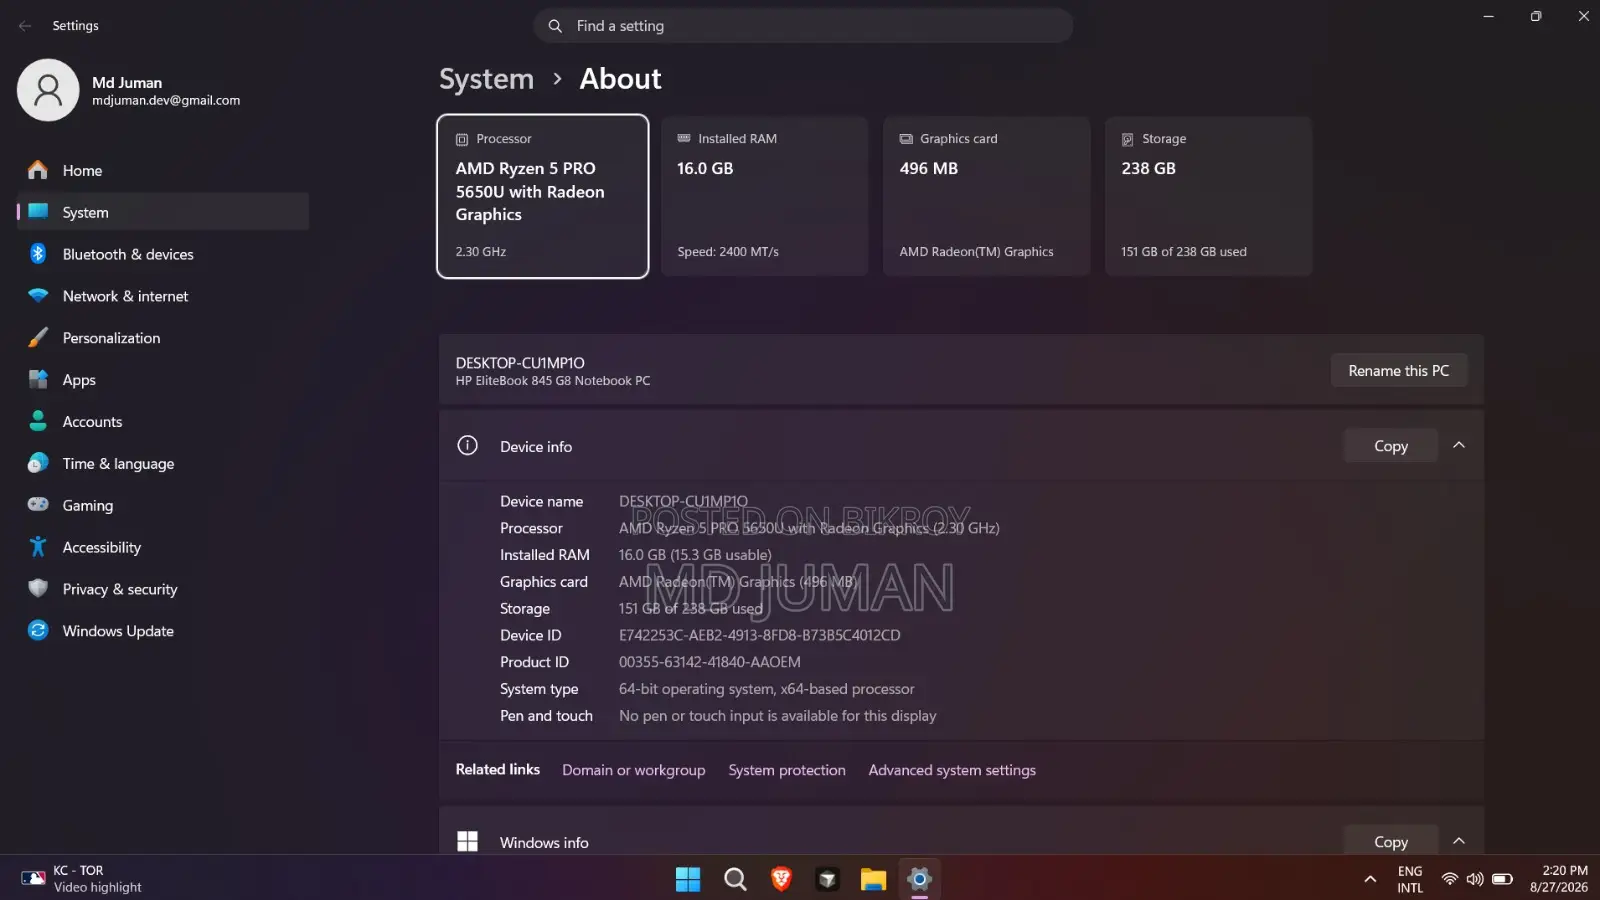Click the Device info circle icon
The image size is (1600, 900).
(467, 446)
